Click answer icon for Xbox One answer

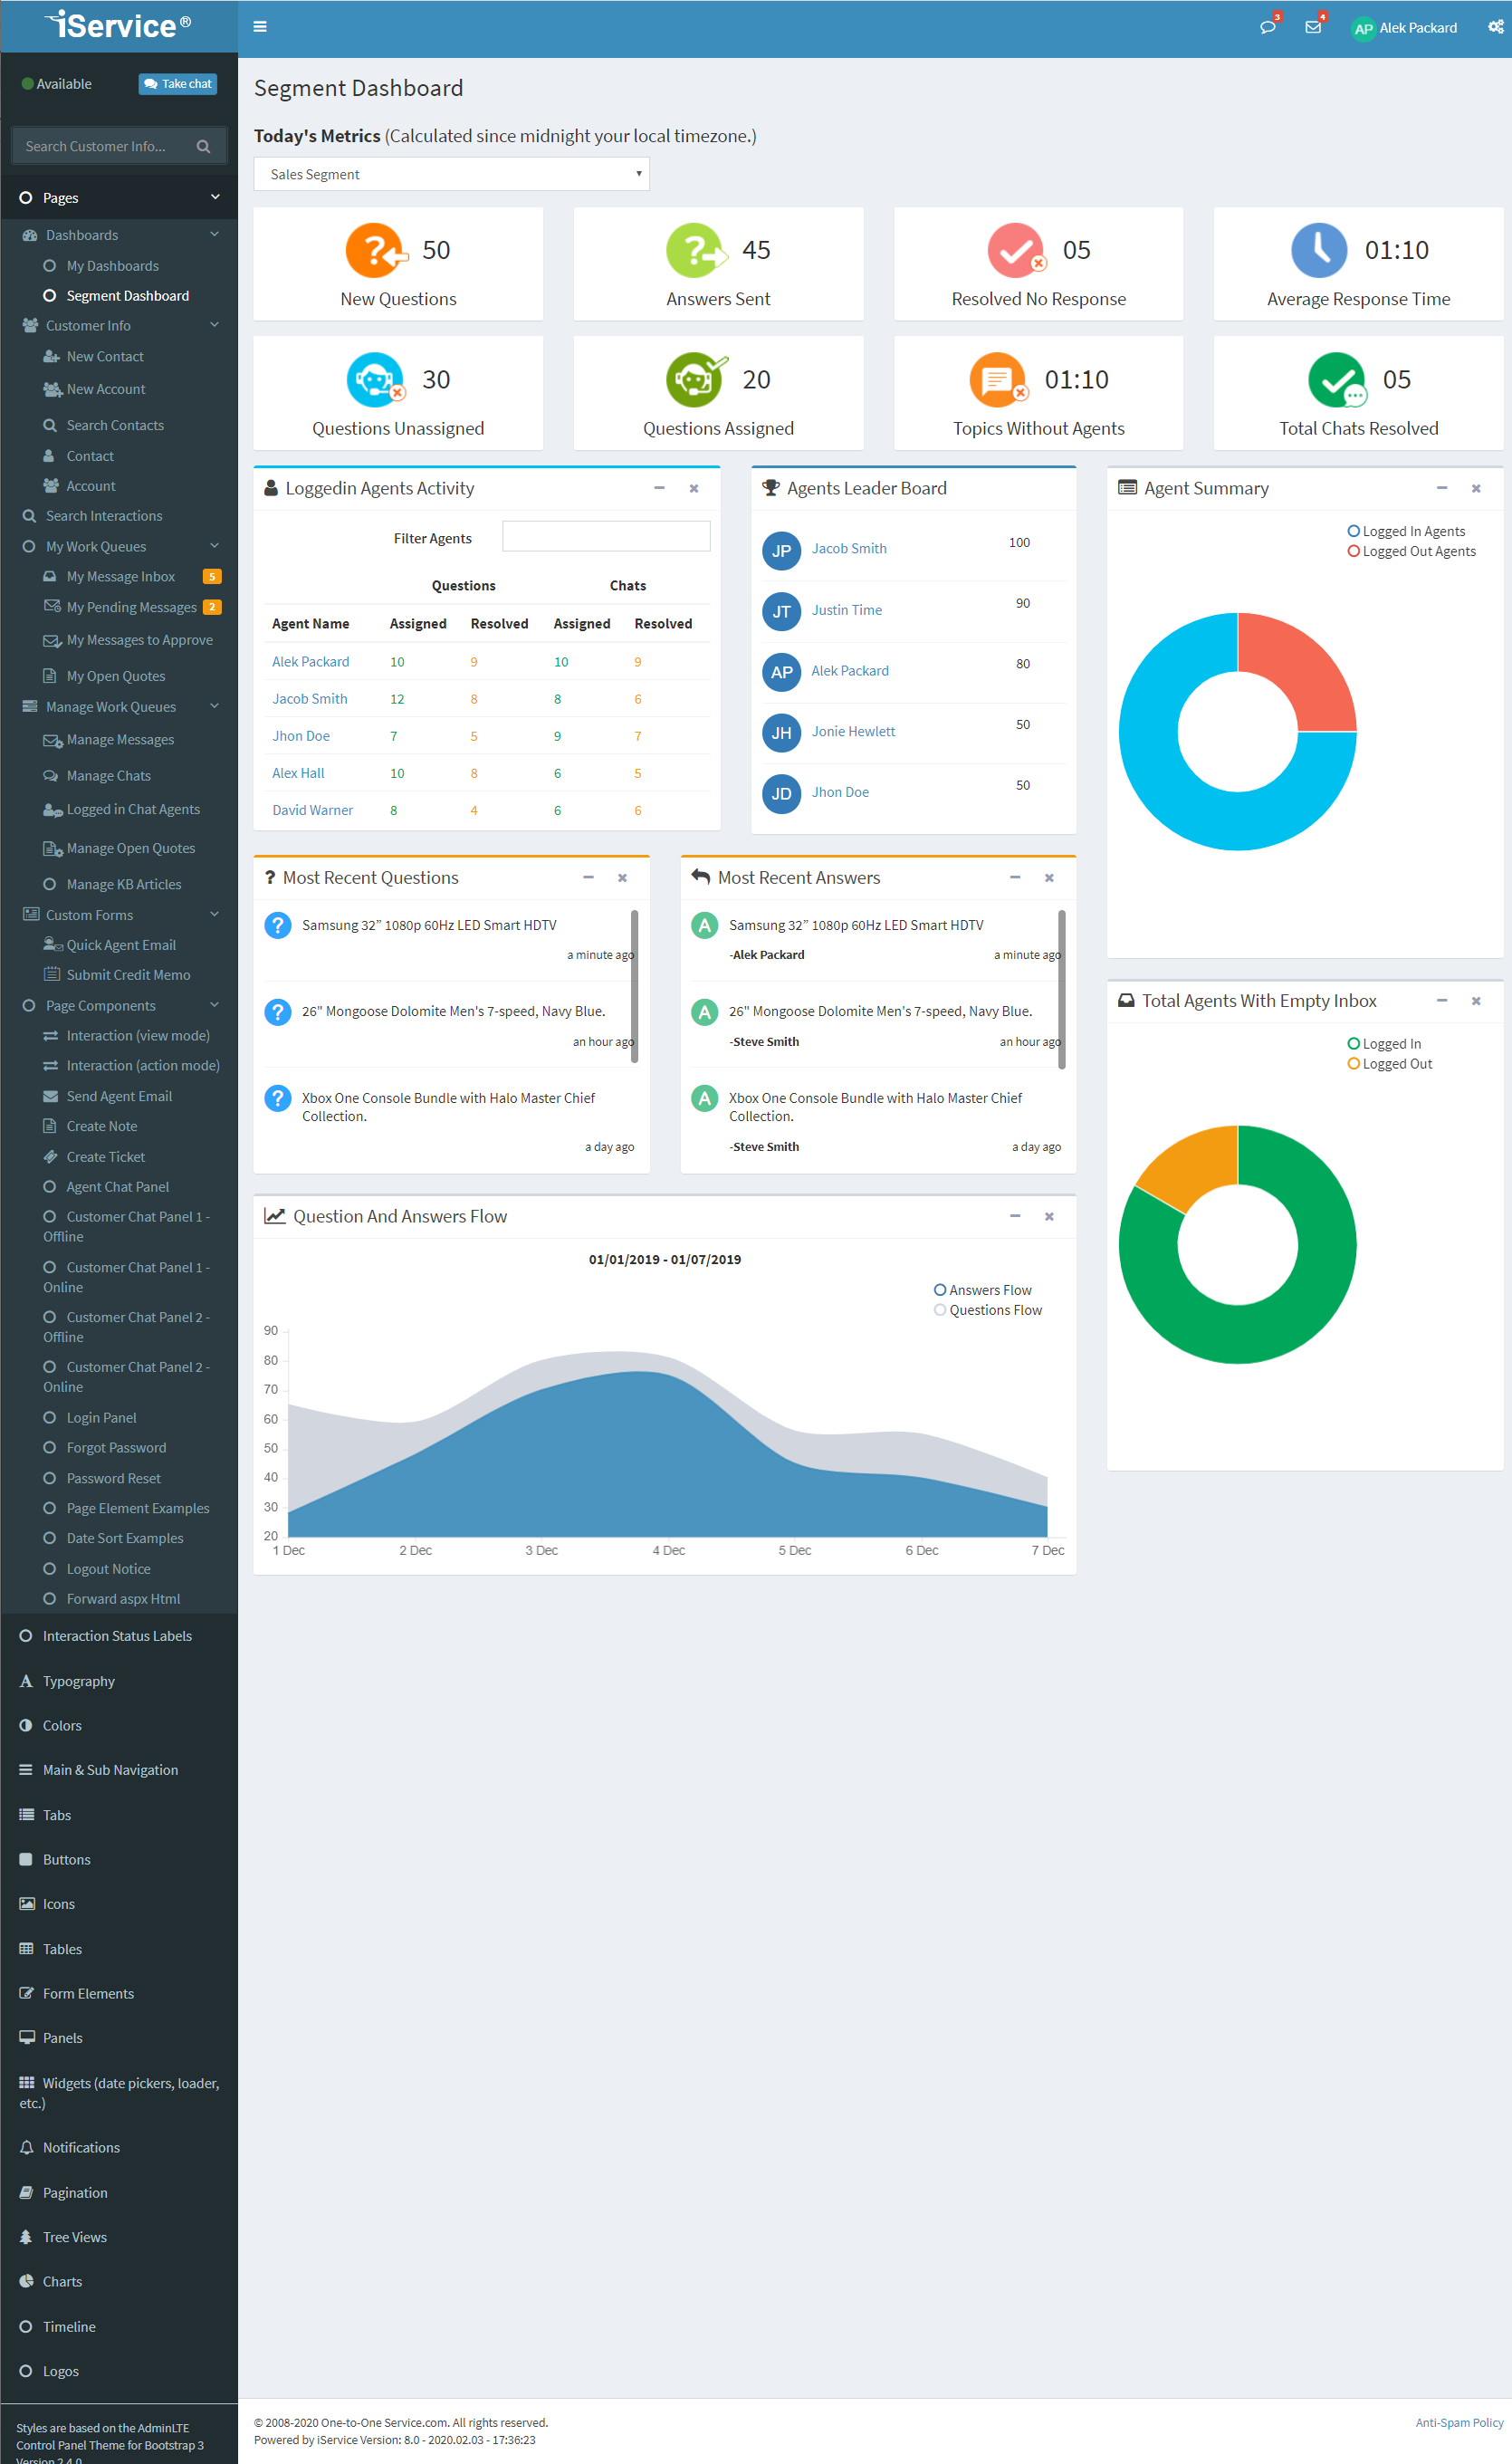(x=705, y=1098)
